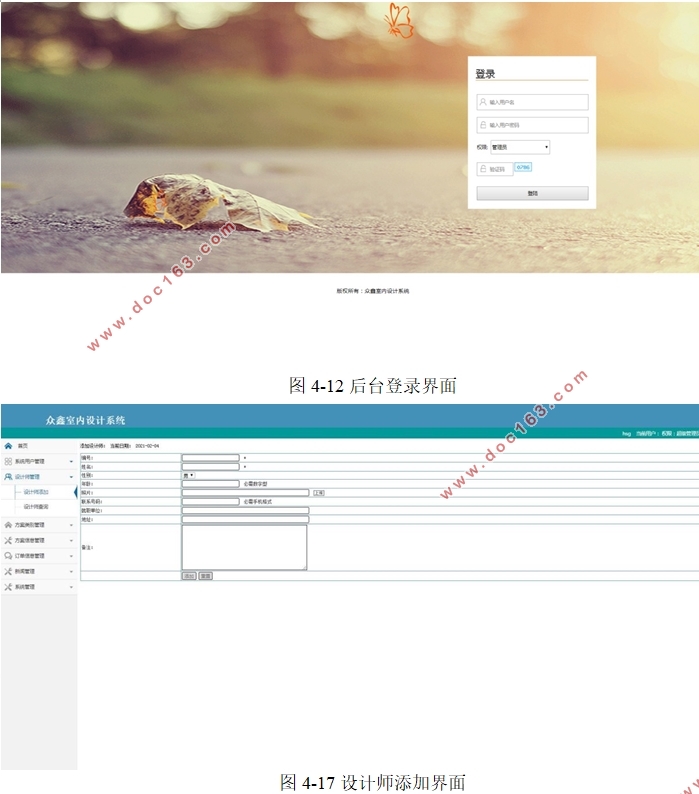Focus the 验证码 captcha input
The width and height of the screenshot is (699, 794).
point(495,169)
